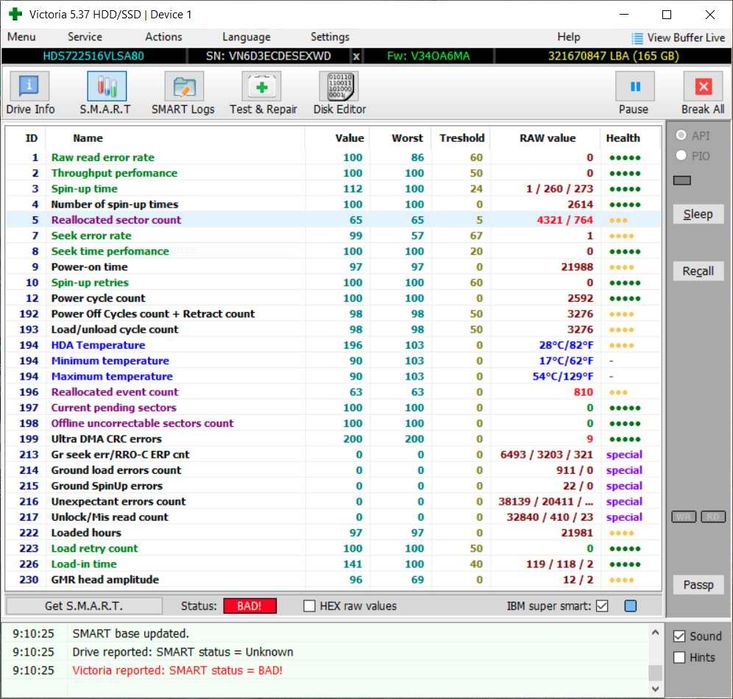Select the Load-in time attribute row
This screenshot has height=699, width=733.
pyautogui.click(x=333, y=564)
